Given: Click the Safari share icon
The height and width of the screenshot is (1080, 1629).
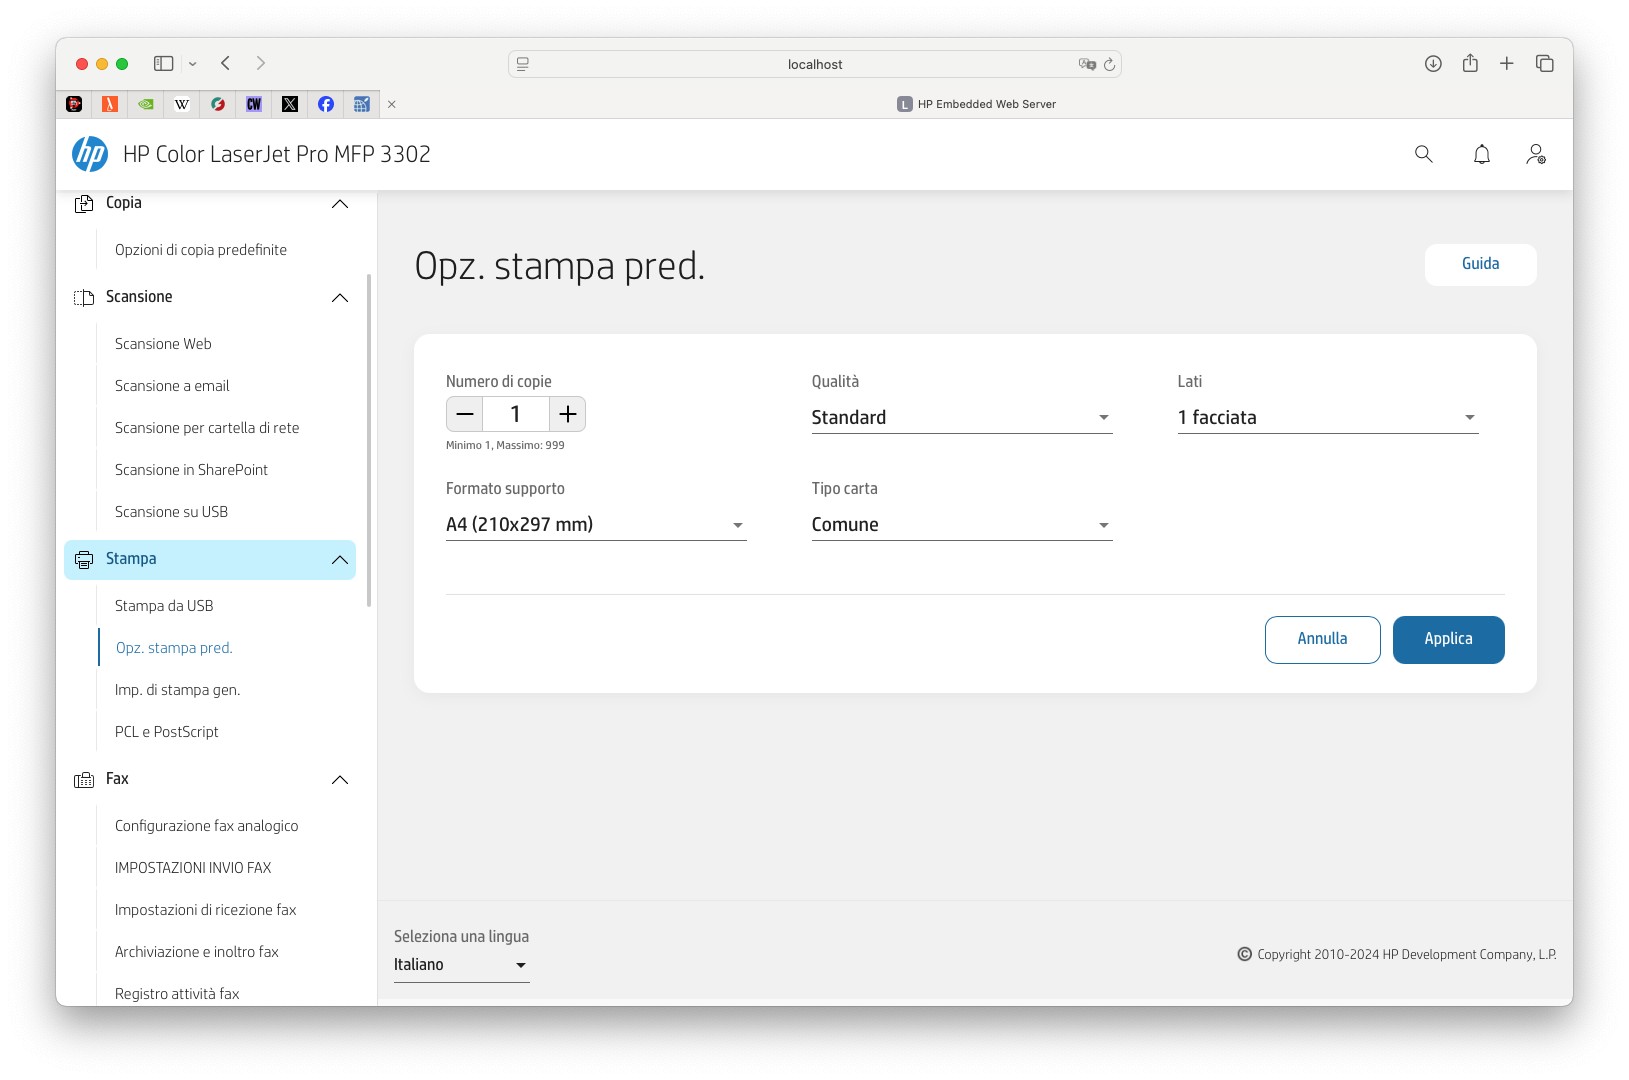Looking at the screenshot, I should point(1470,63).
